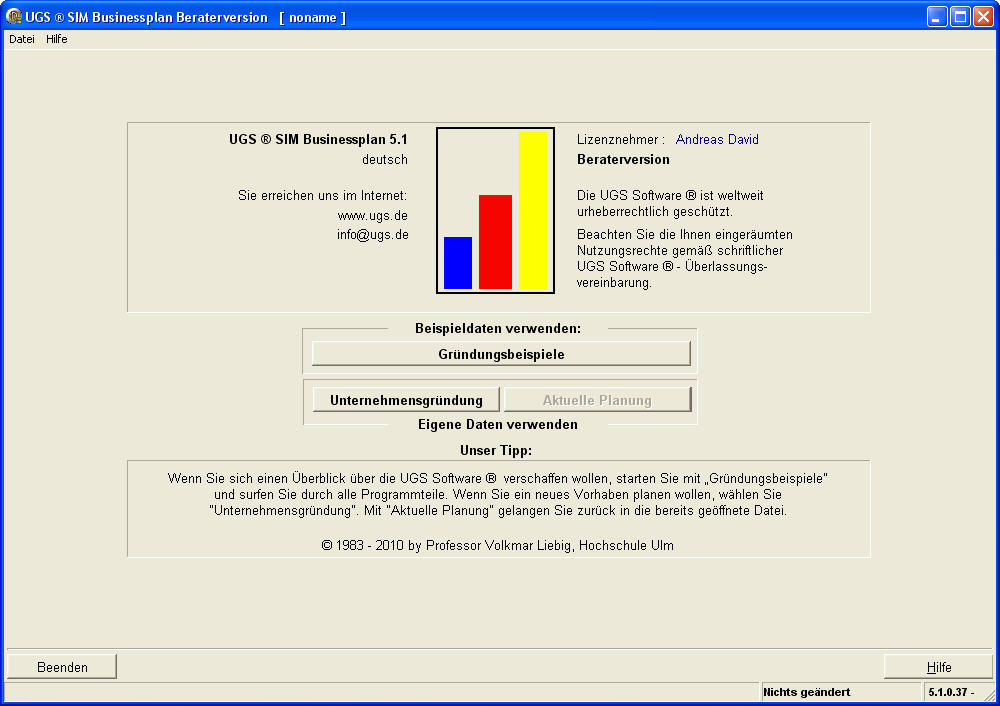Click the deutsch language label

385,159
